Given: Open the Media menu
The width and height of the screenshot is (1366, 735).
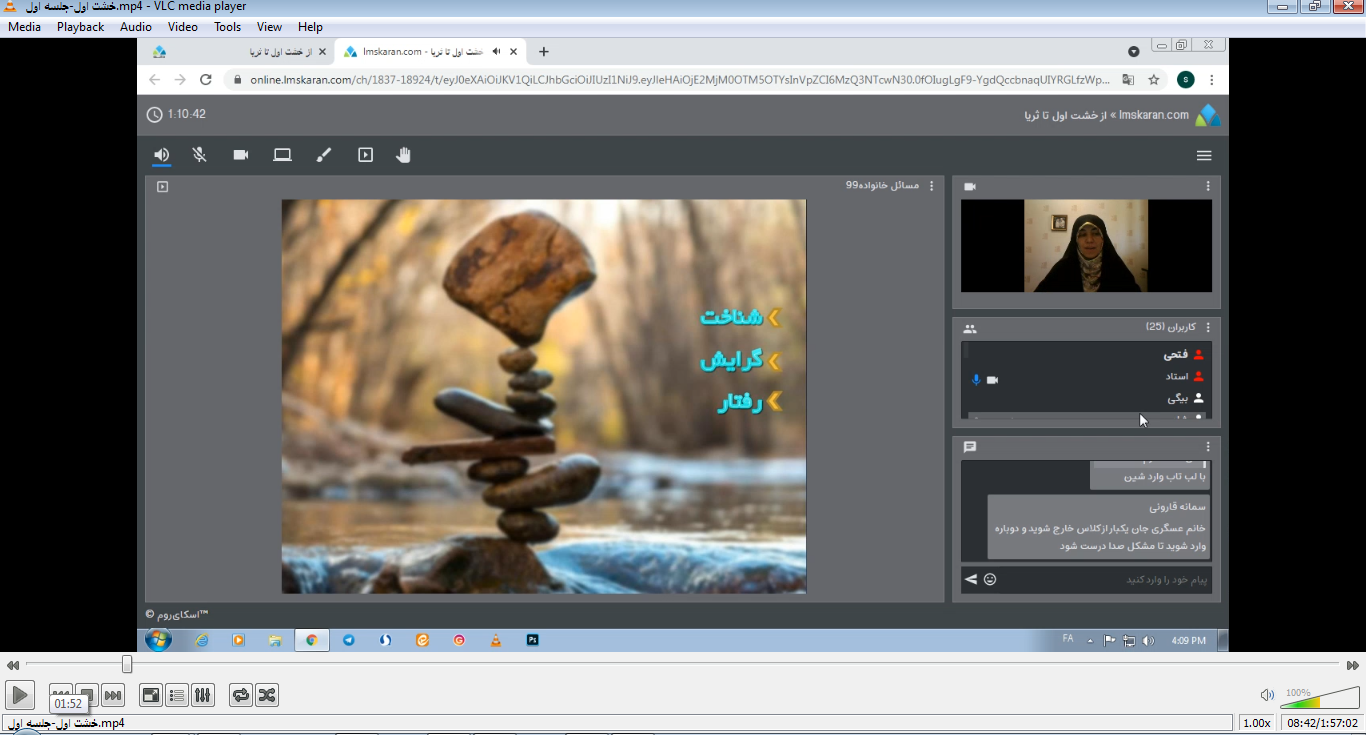Looking at the screenshot, I should click(x=24, y=27).
